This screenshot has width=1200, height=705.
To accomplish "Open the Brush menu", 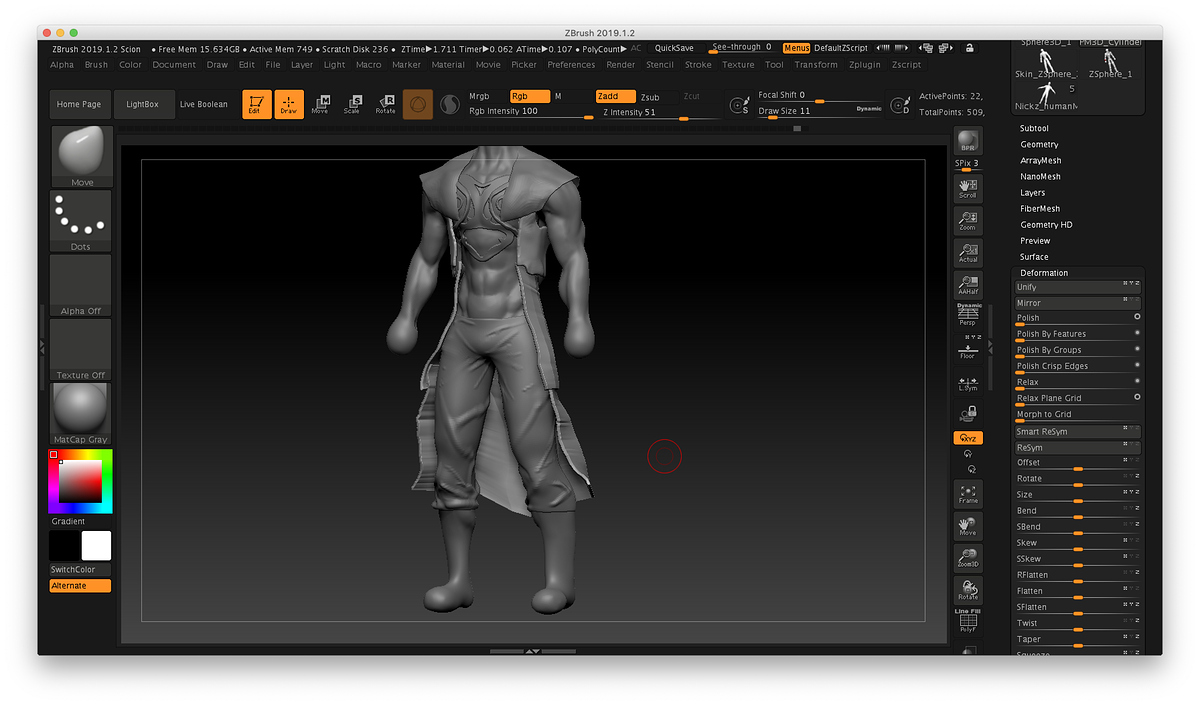I will [x=96, y=64].
